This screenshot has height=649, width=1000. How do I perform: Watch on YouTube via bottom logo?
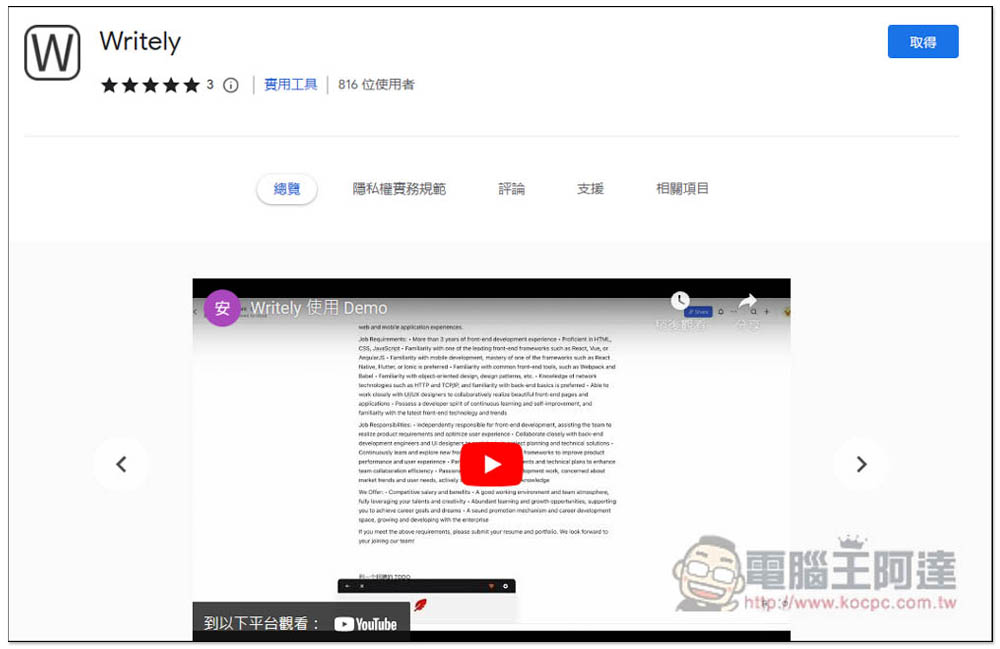(365, 624)
